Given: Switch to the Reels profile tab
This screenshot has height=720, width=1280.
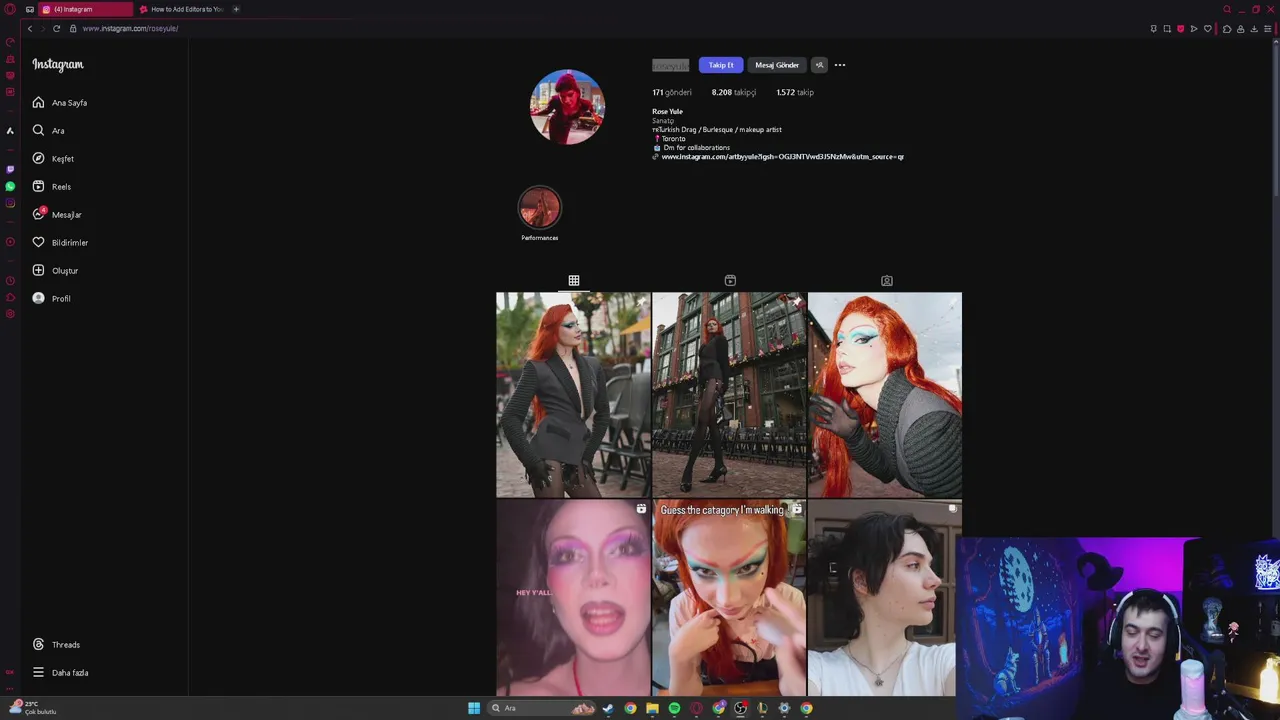Looking at the screenshot, I should pos(730,281).
